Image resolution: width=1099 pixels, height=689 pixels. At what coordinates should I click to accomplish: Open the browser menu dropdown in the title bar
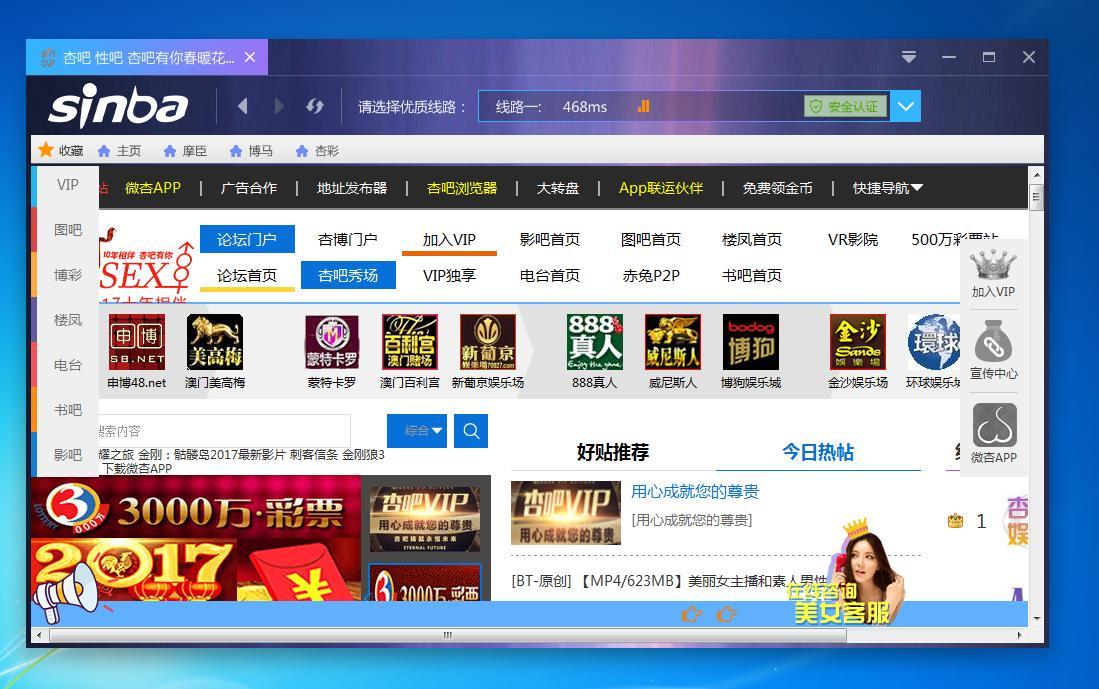(x=909, y=57)
